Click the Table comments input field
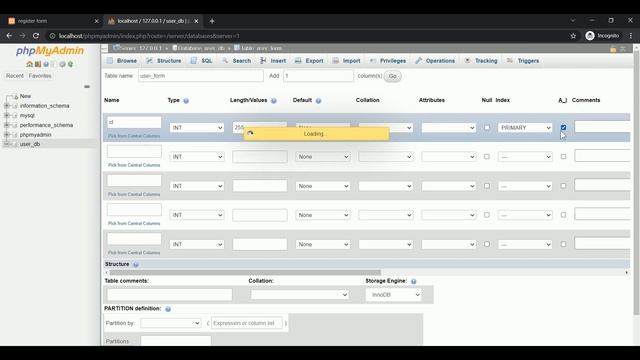The image size is (640, 360). [169, 295]
